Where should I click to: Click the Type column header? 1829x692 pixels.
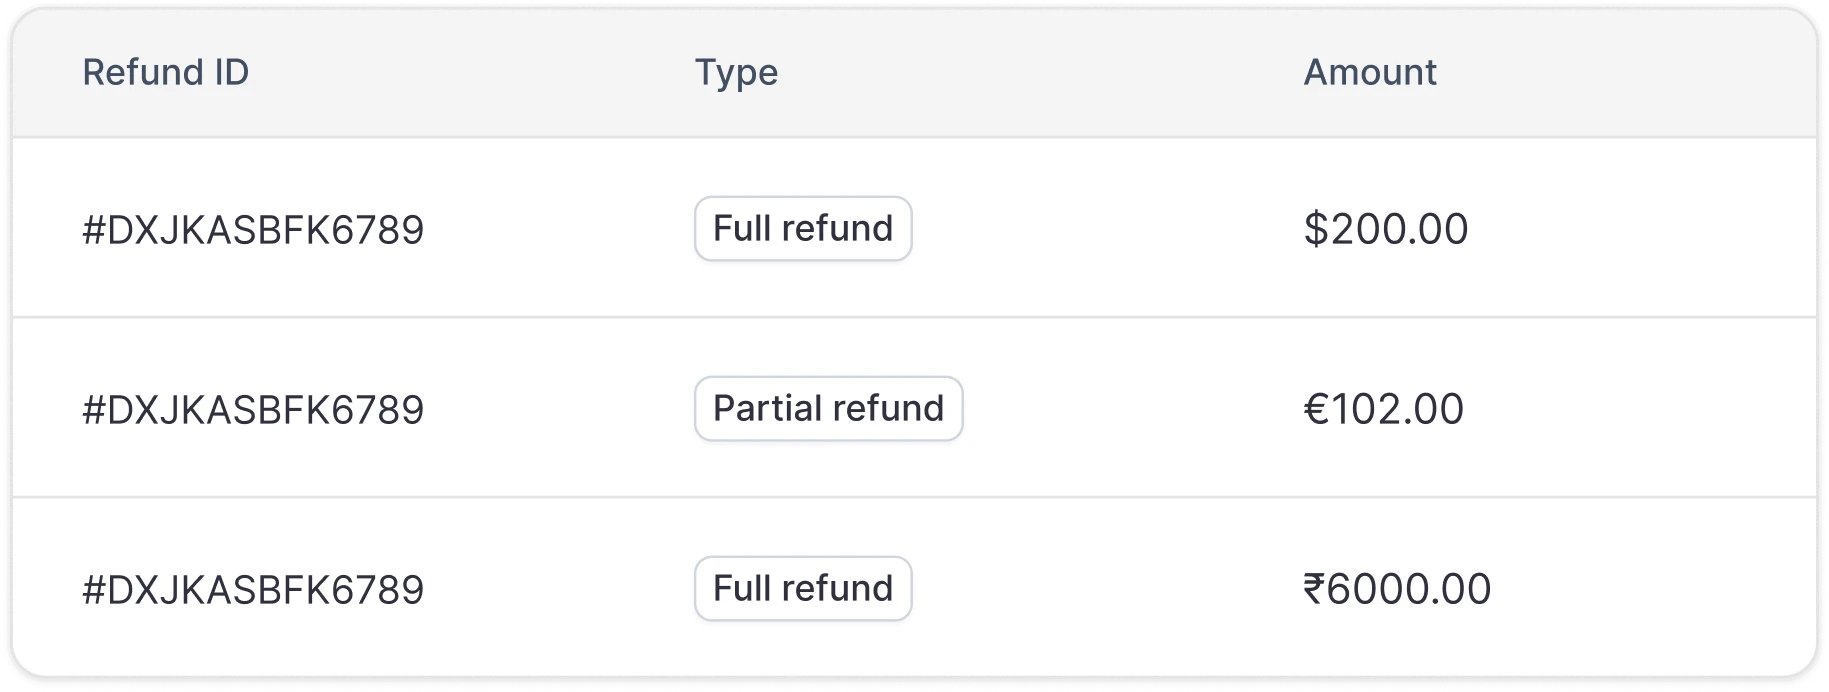point(736,72)
